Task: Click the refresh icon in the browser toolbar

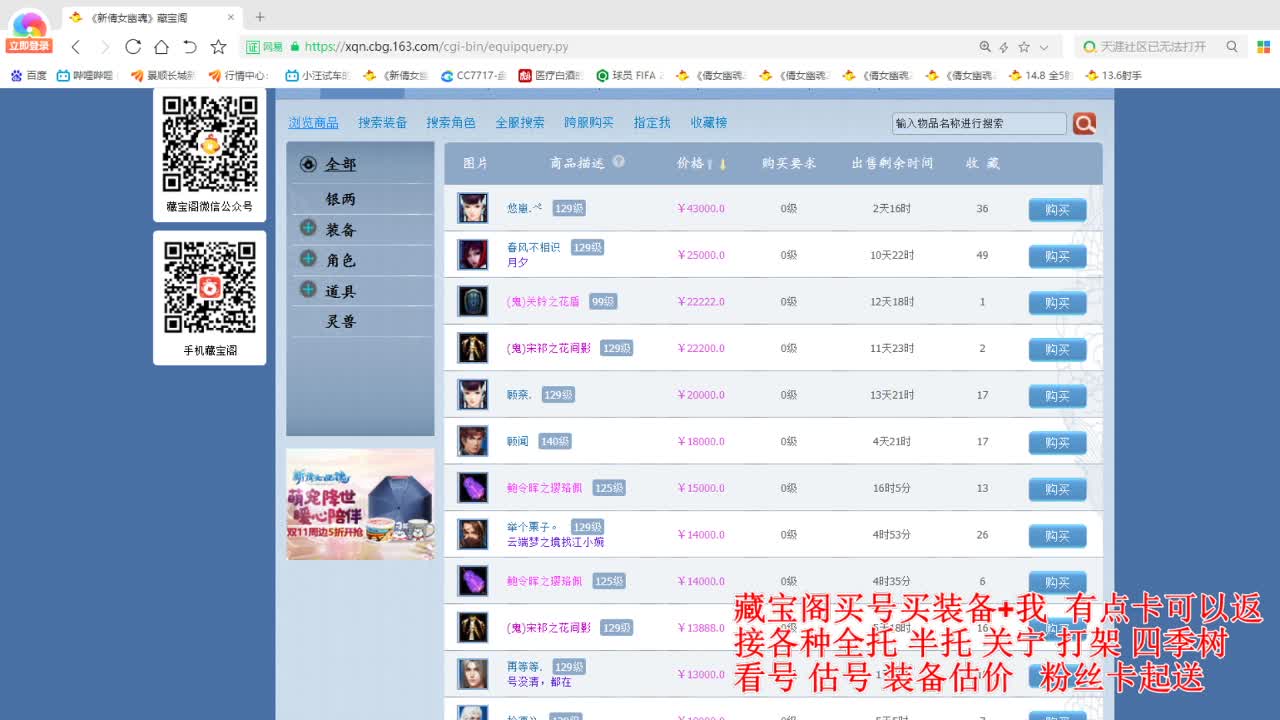Action: [133, 46]
